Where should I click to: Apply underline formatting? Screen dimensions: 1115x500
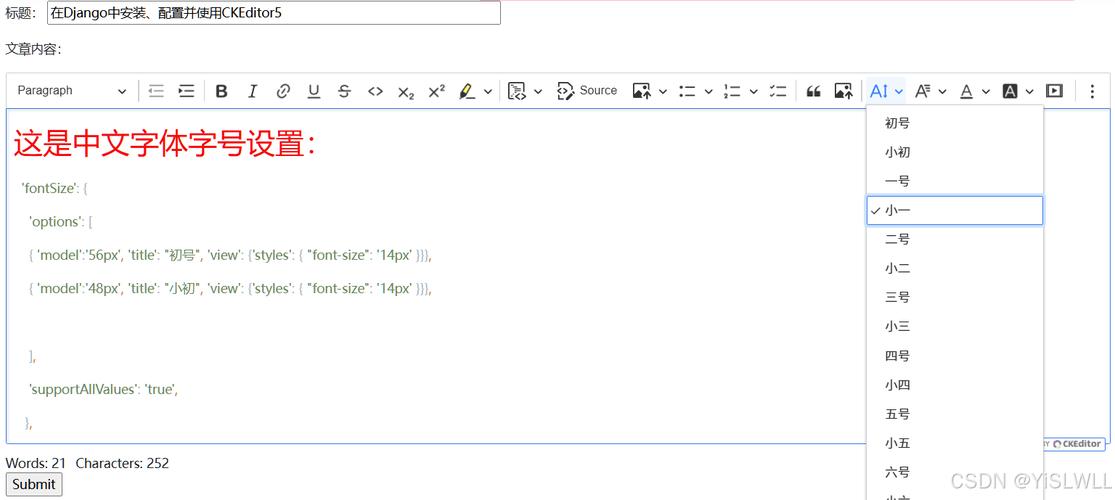(314, 91)
